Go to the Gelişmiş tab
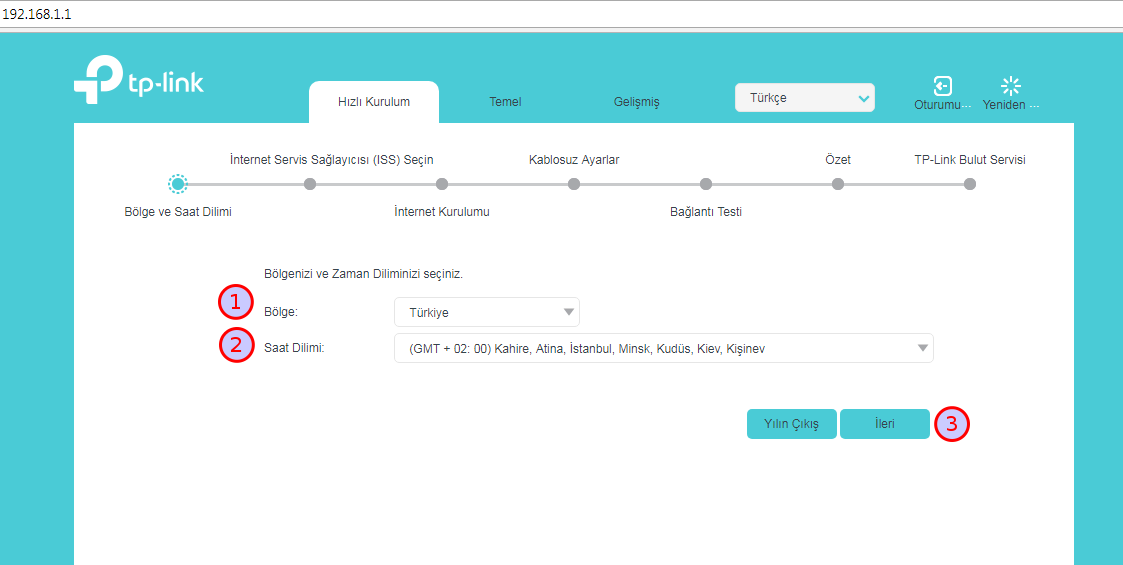Screen dimensions: 1123x565 pos(636,102)
